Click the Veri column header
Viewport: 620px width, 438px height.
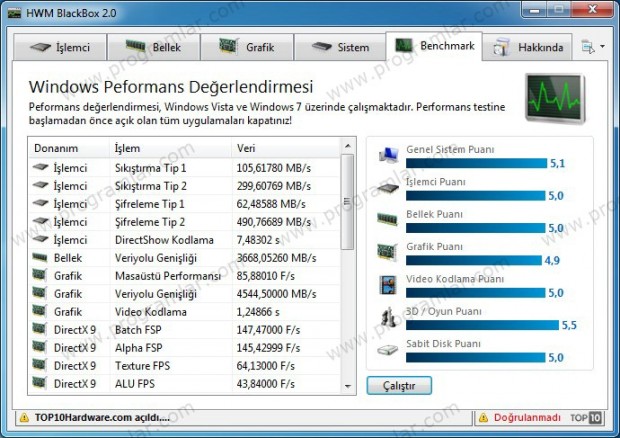pyautogui.click(x=286, y=148)
